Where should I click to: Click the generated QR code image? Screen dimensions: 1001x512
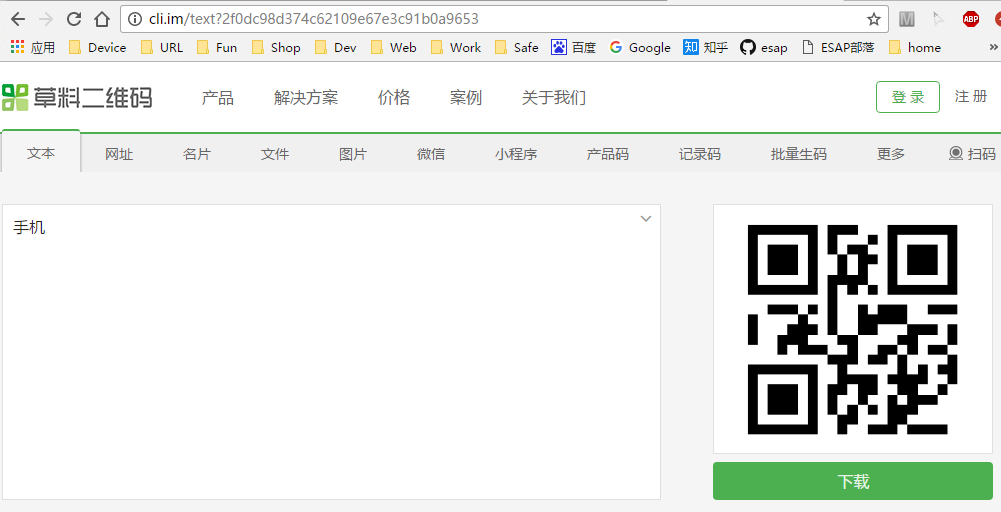(852, 329)
